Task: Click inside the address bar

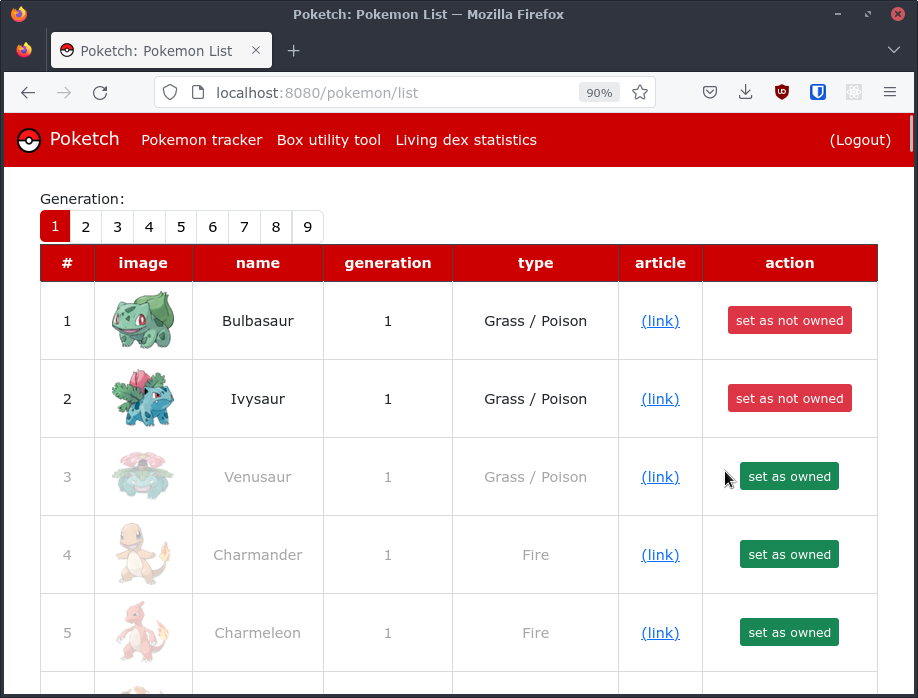Action: [x=400, y=92]
